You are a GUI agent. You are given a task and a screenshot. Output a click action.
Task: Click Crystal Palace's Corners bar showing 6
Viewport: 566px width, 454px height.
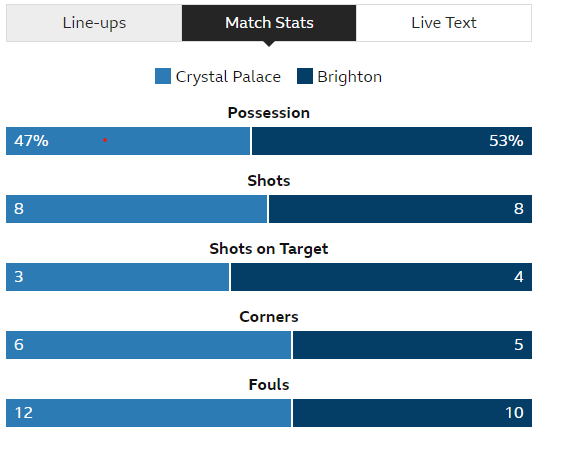[x=148, y=345]
